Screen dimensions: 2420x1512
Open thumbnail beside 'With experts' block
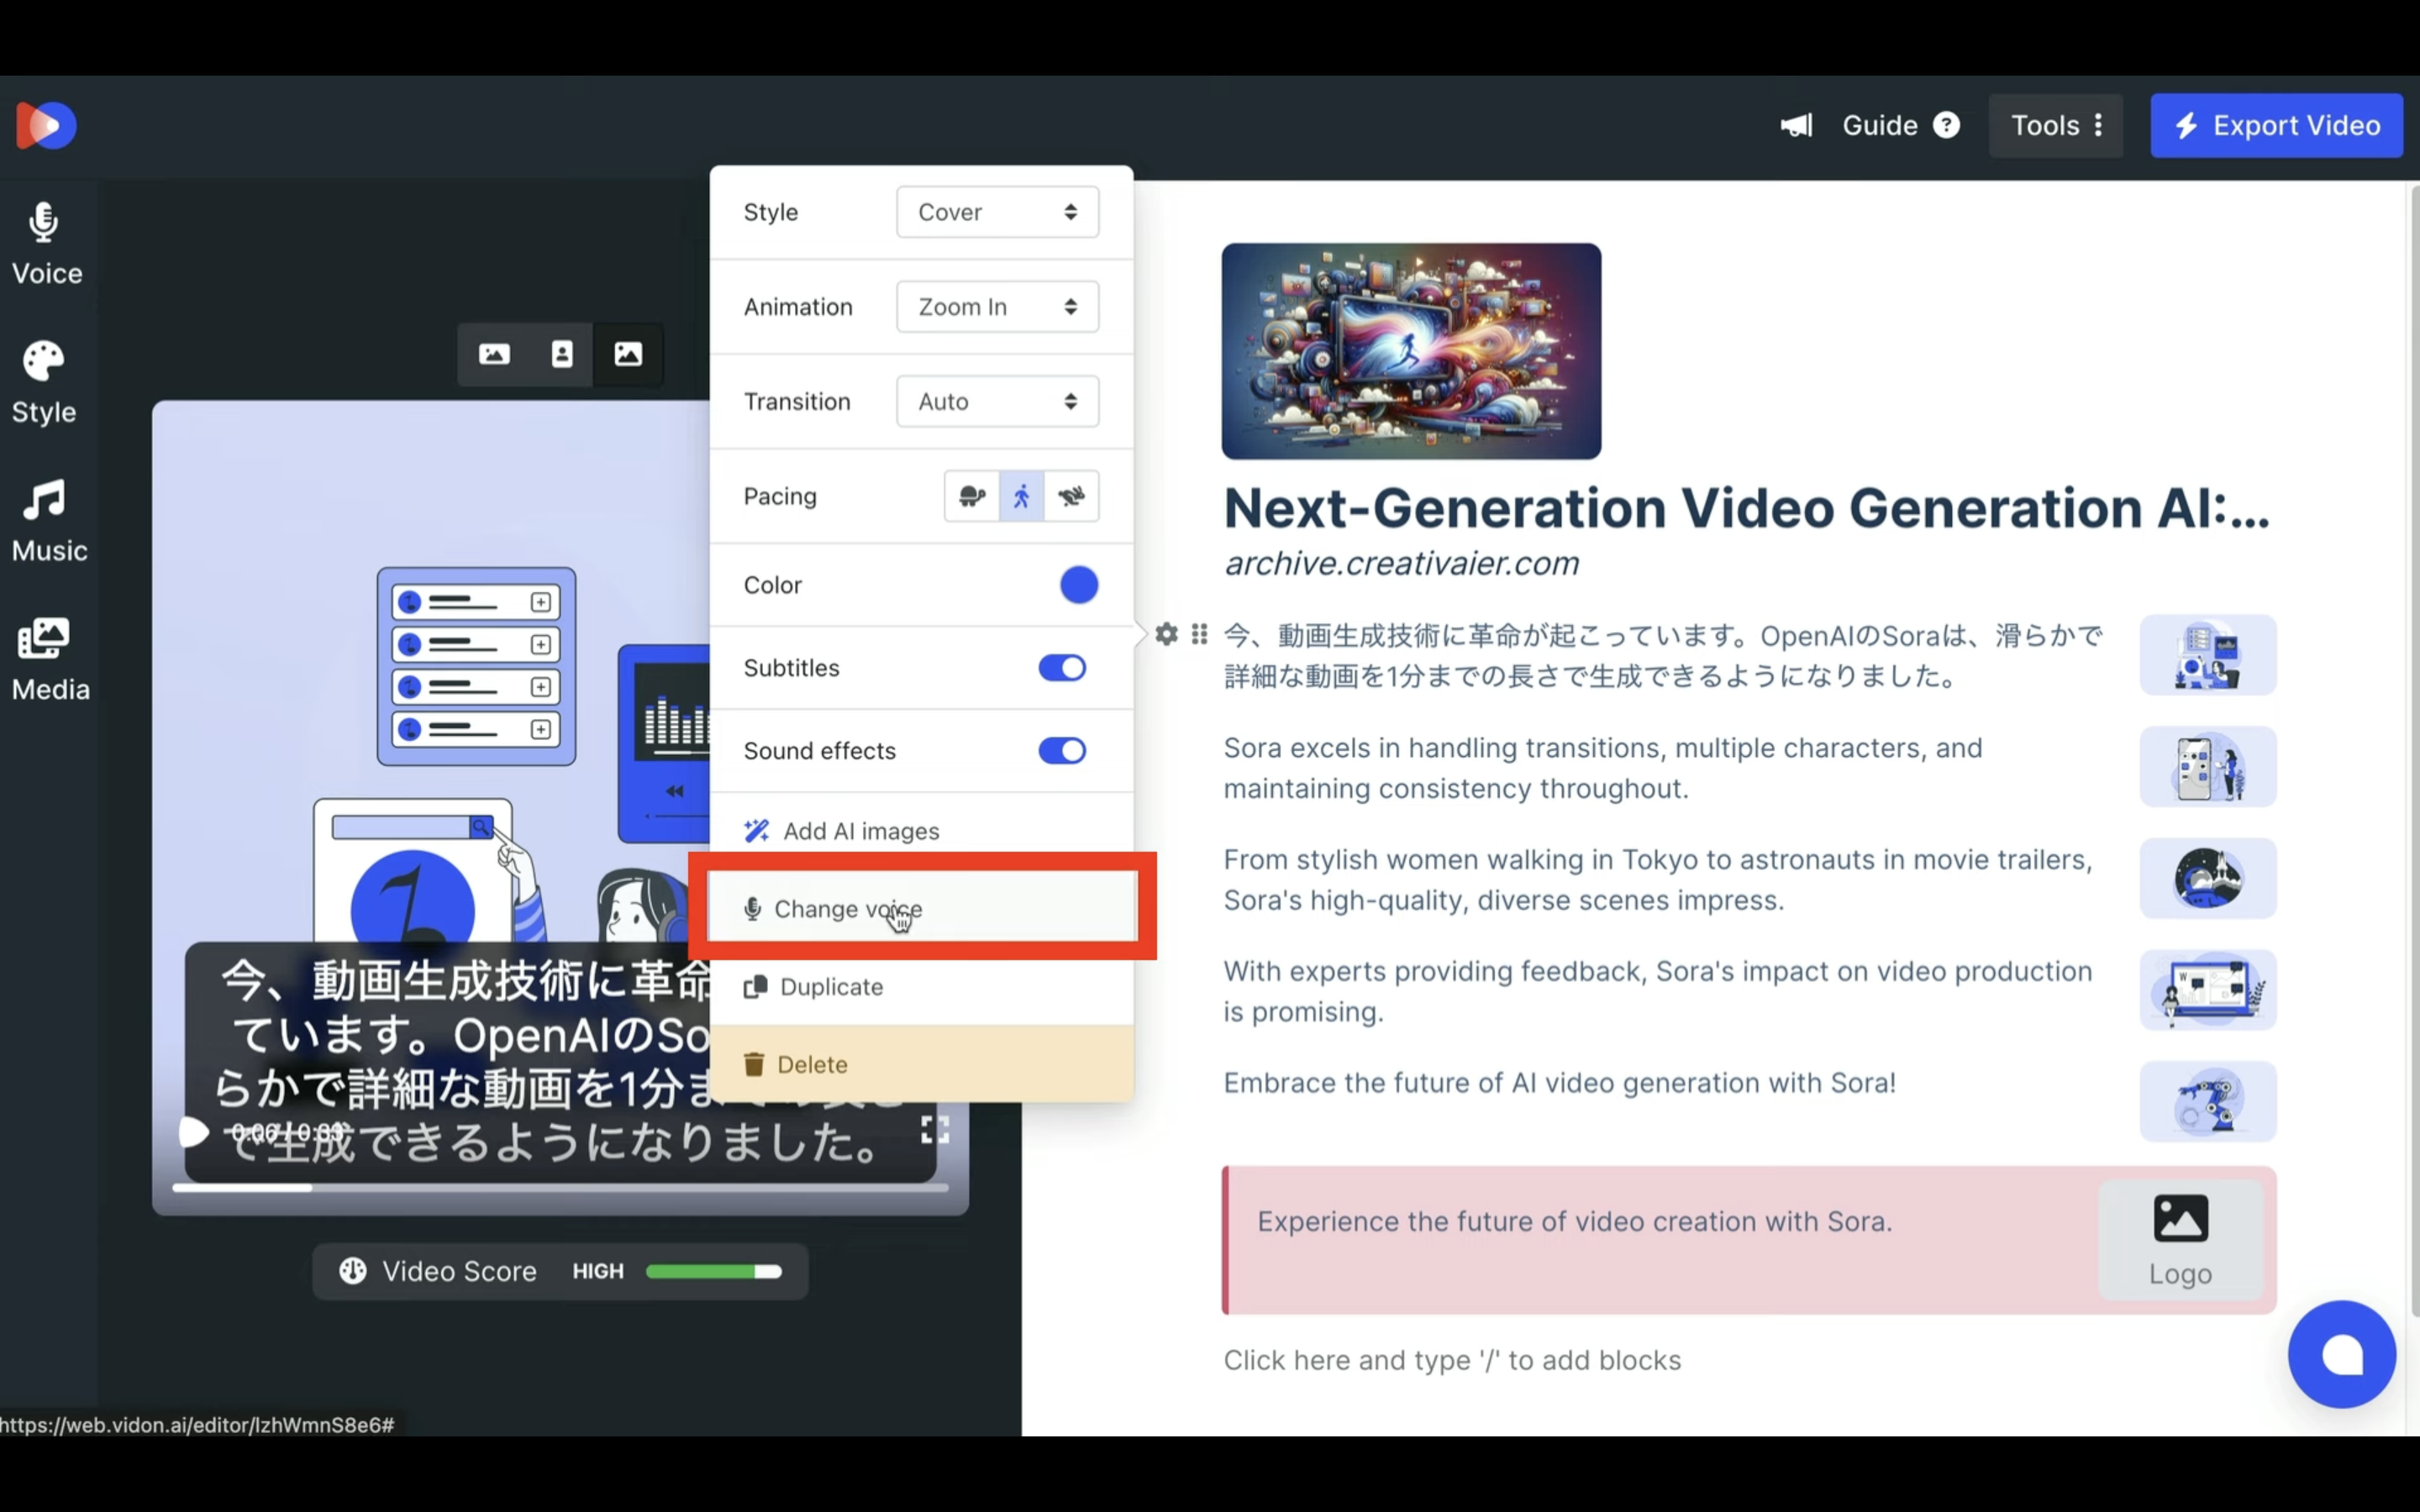pos(2208,990)
